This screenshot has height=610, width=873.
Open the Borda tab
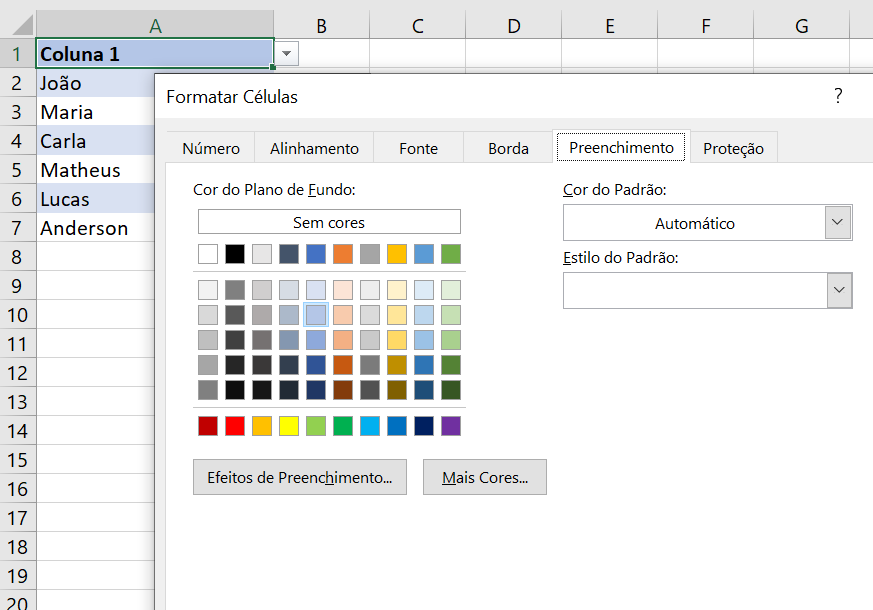click(x=507, y=147)
